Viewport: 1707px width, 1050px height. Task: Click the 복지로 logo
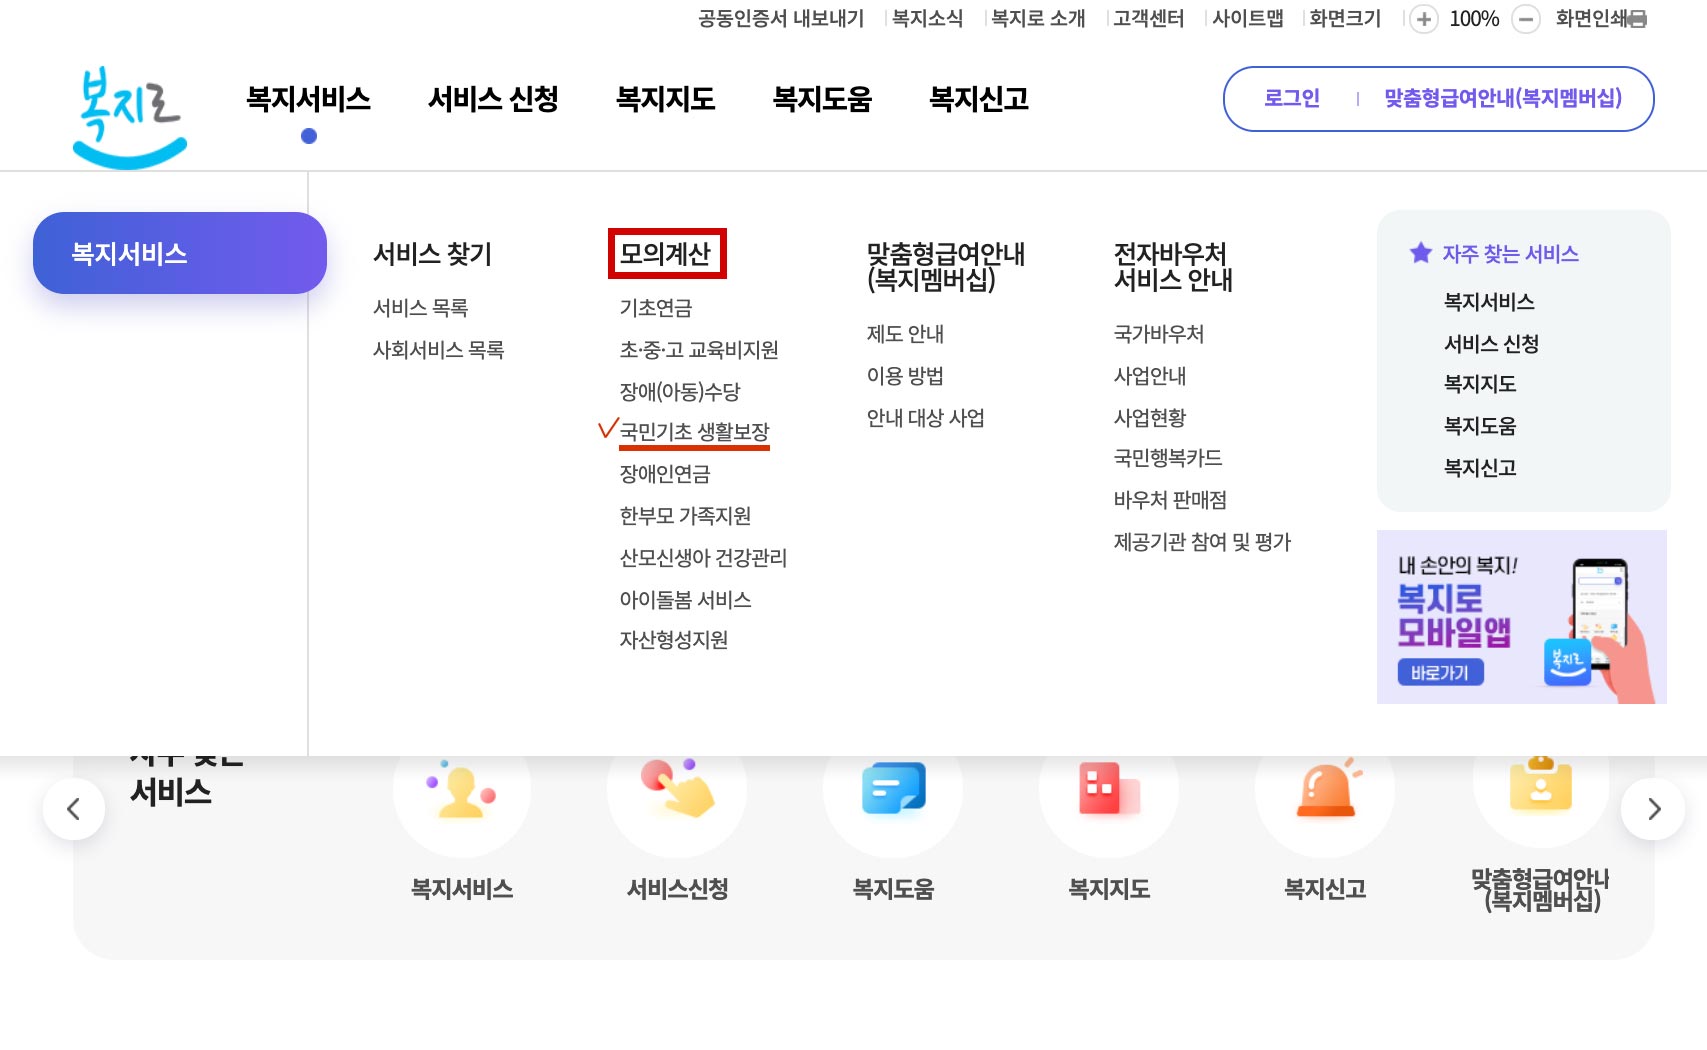pyautogui.click(x=128, y=110)
